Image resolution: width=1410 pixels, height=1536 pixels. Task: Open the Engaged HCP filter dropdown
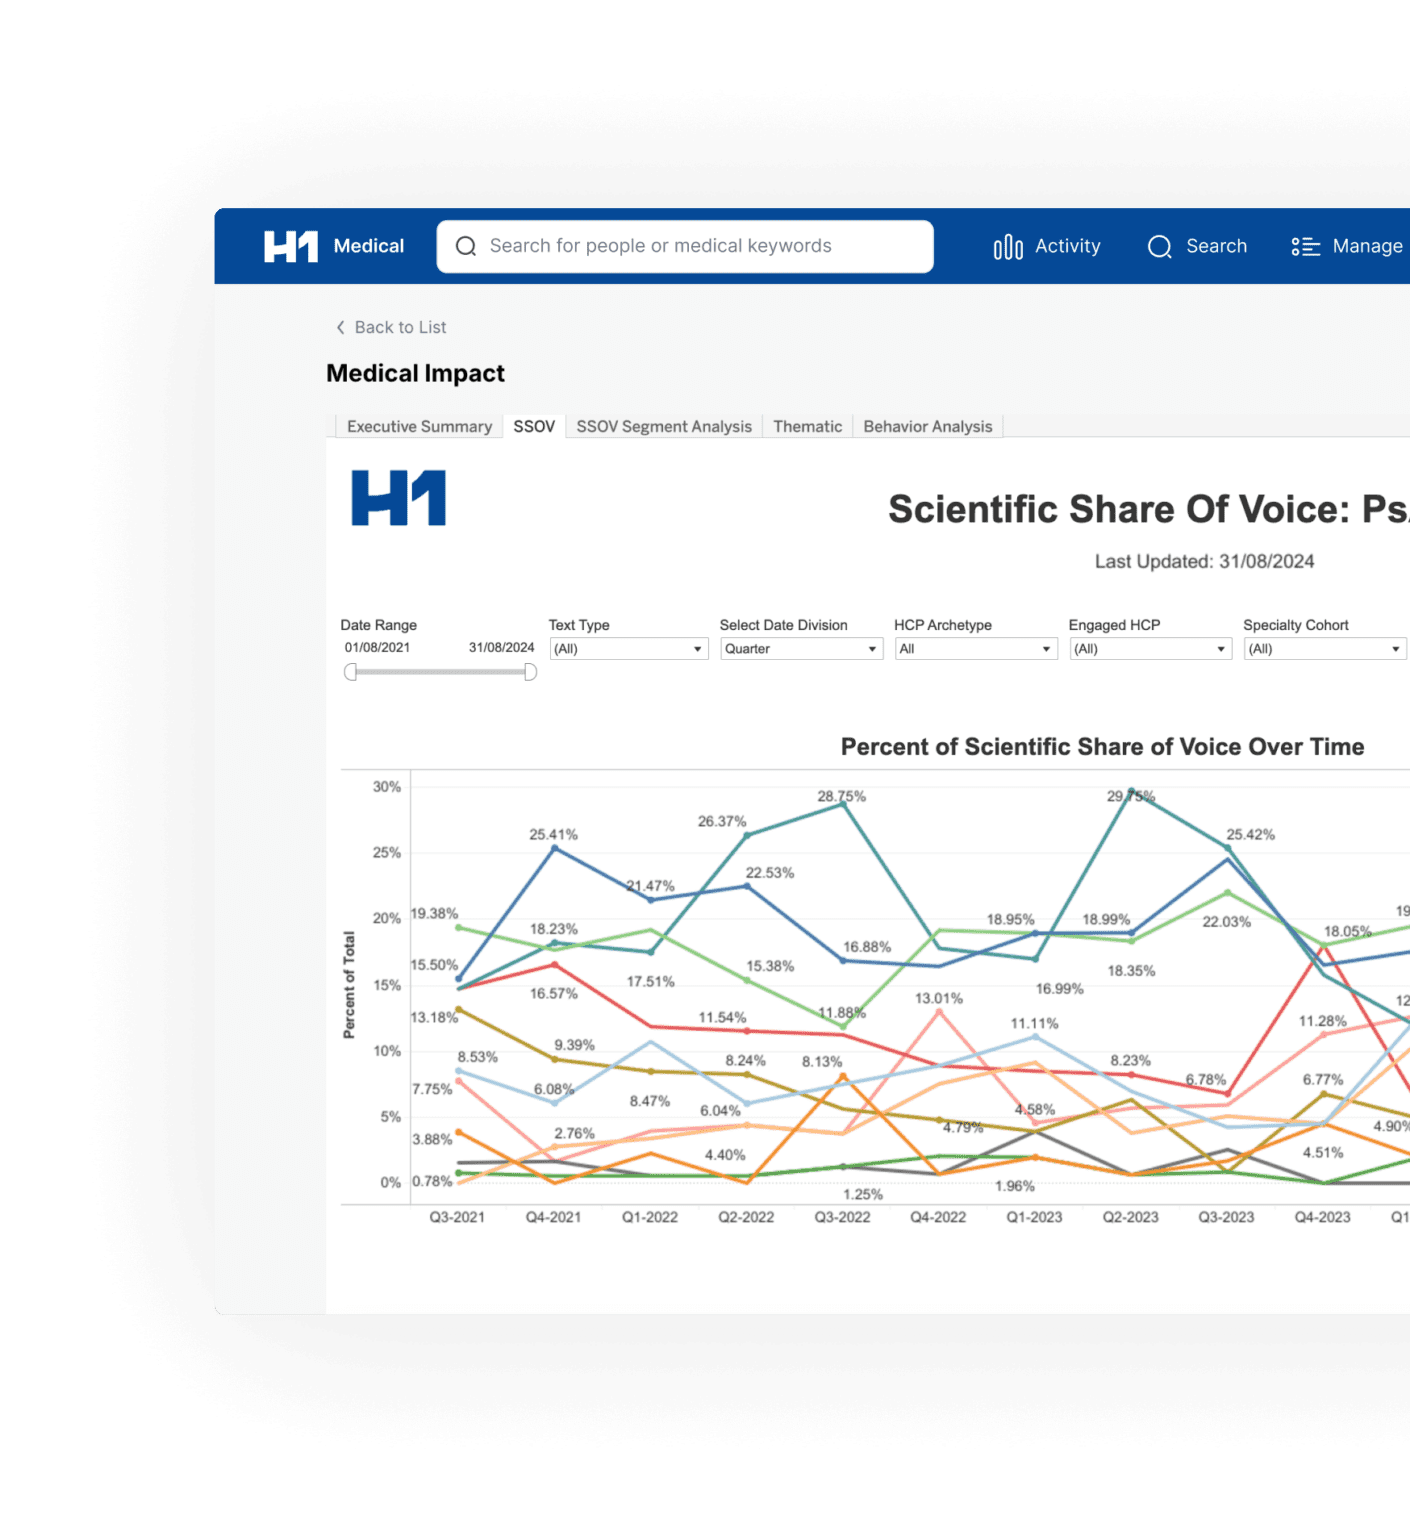(x=1149, y=648)
